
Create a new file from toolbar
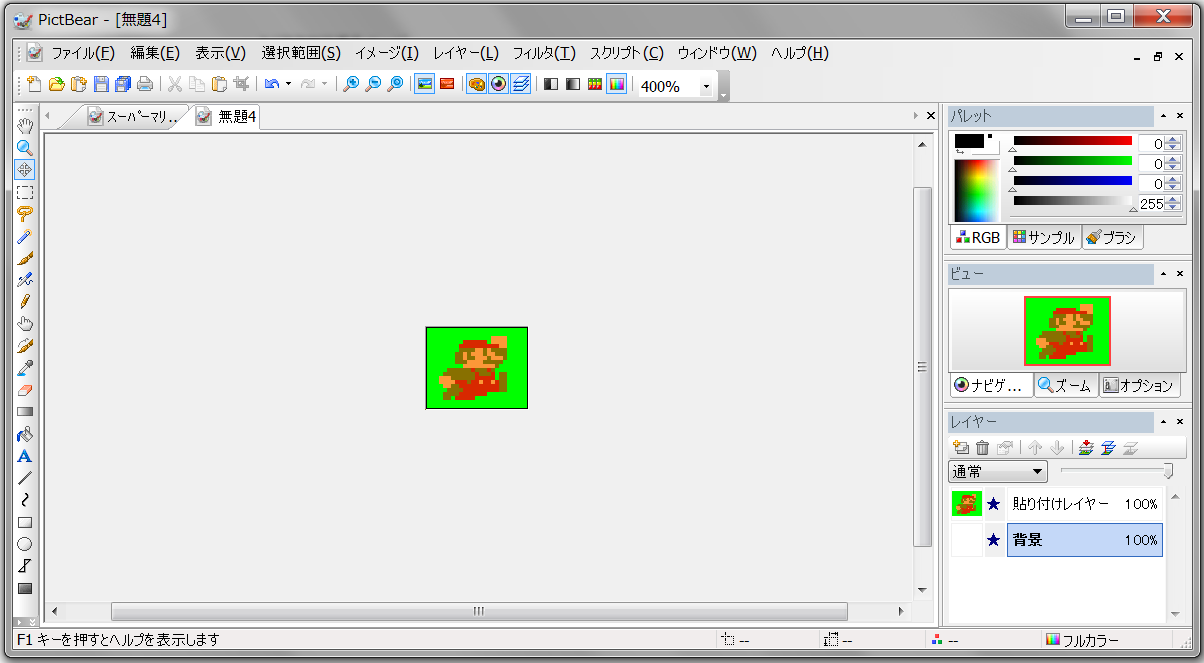(35, 85)
